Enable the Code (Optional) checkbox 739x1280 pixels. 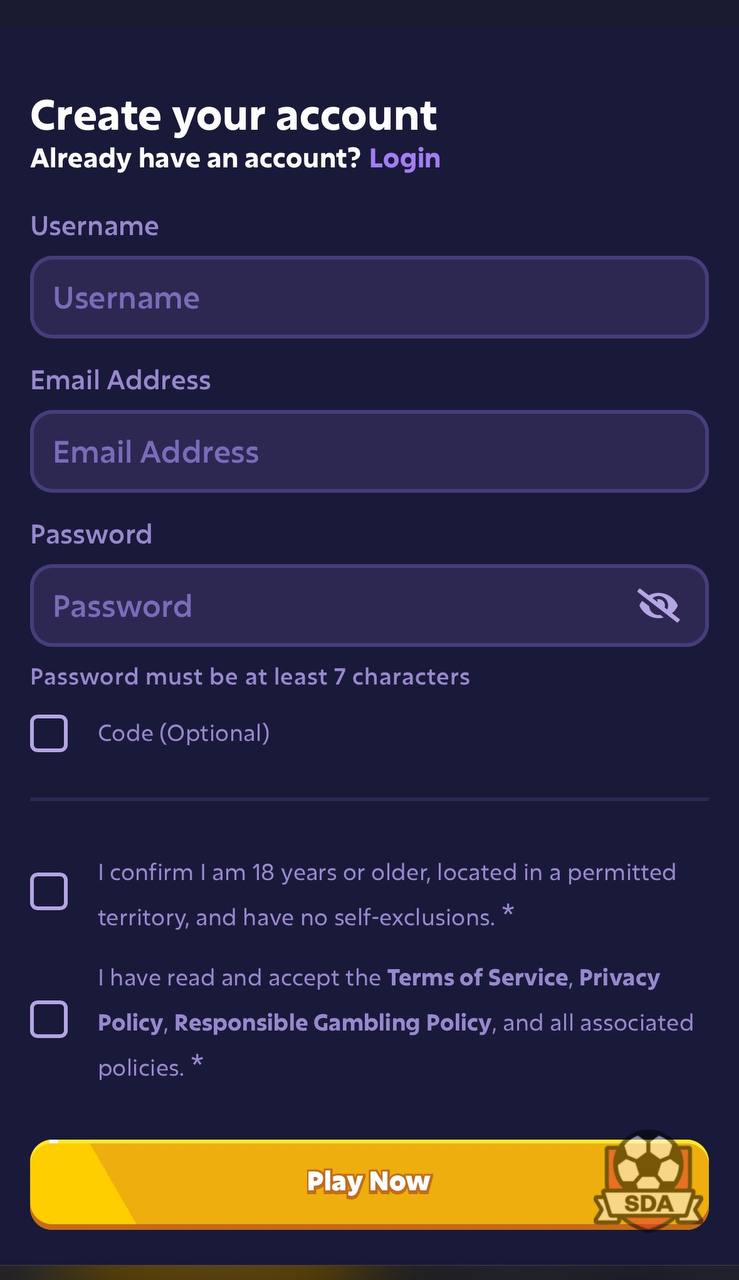(x=49, y=733)
